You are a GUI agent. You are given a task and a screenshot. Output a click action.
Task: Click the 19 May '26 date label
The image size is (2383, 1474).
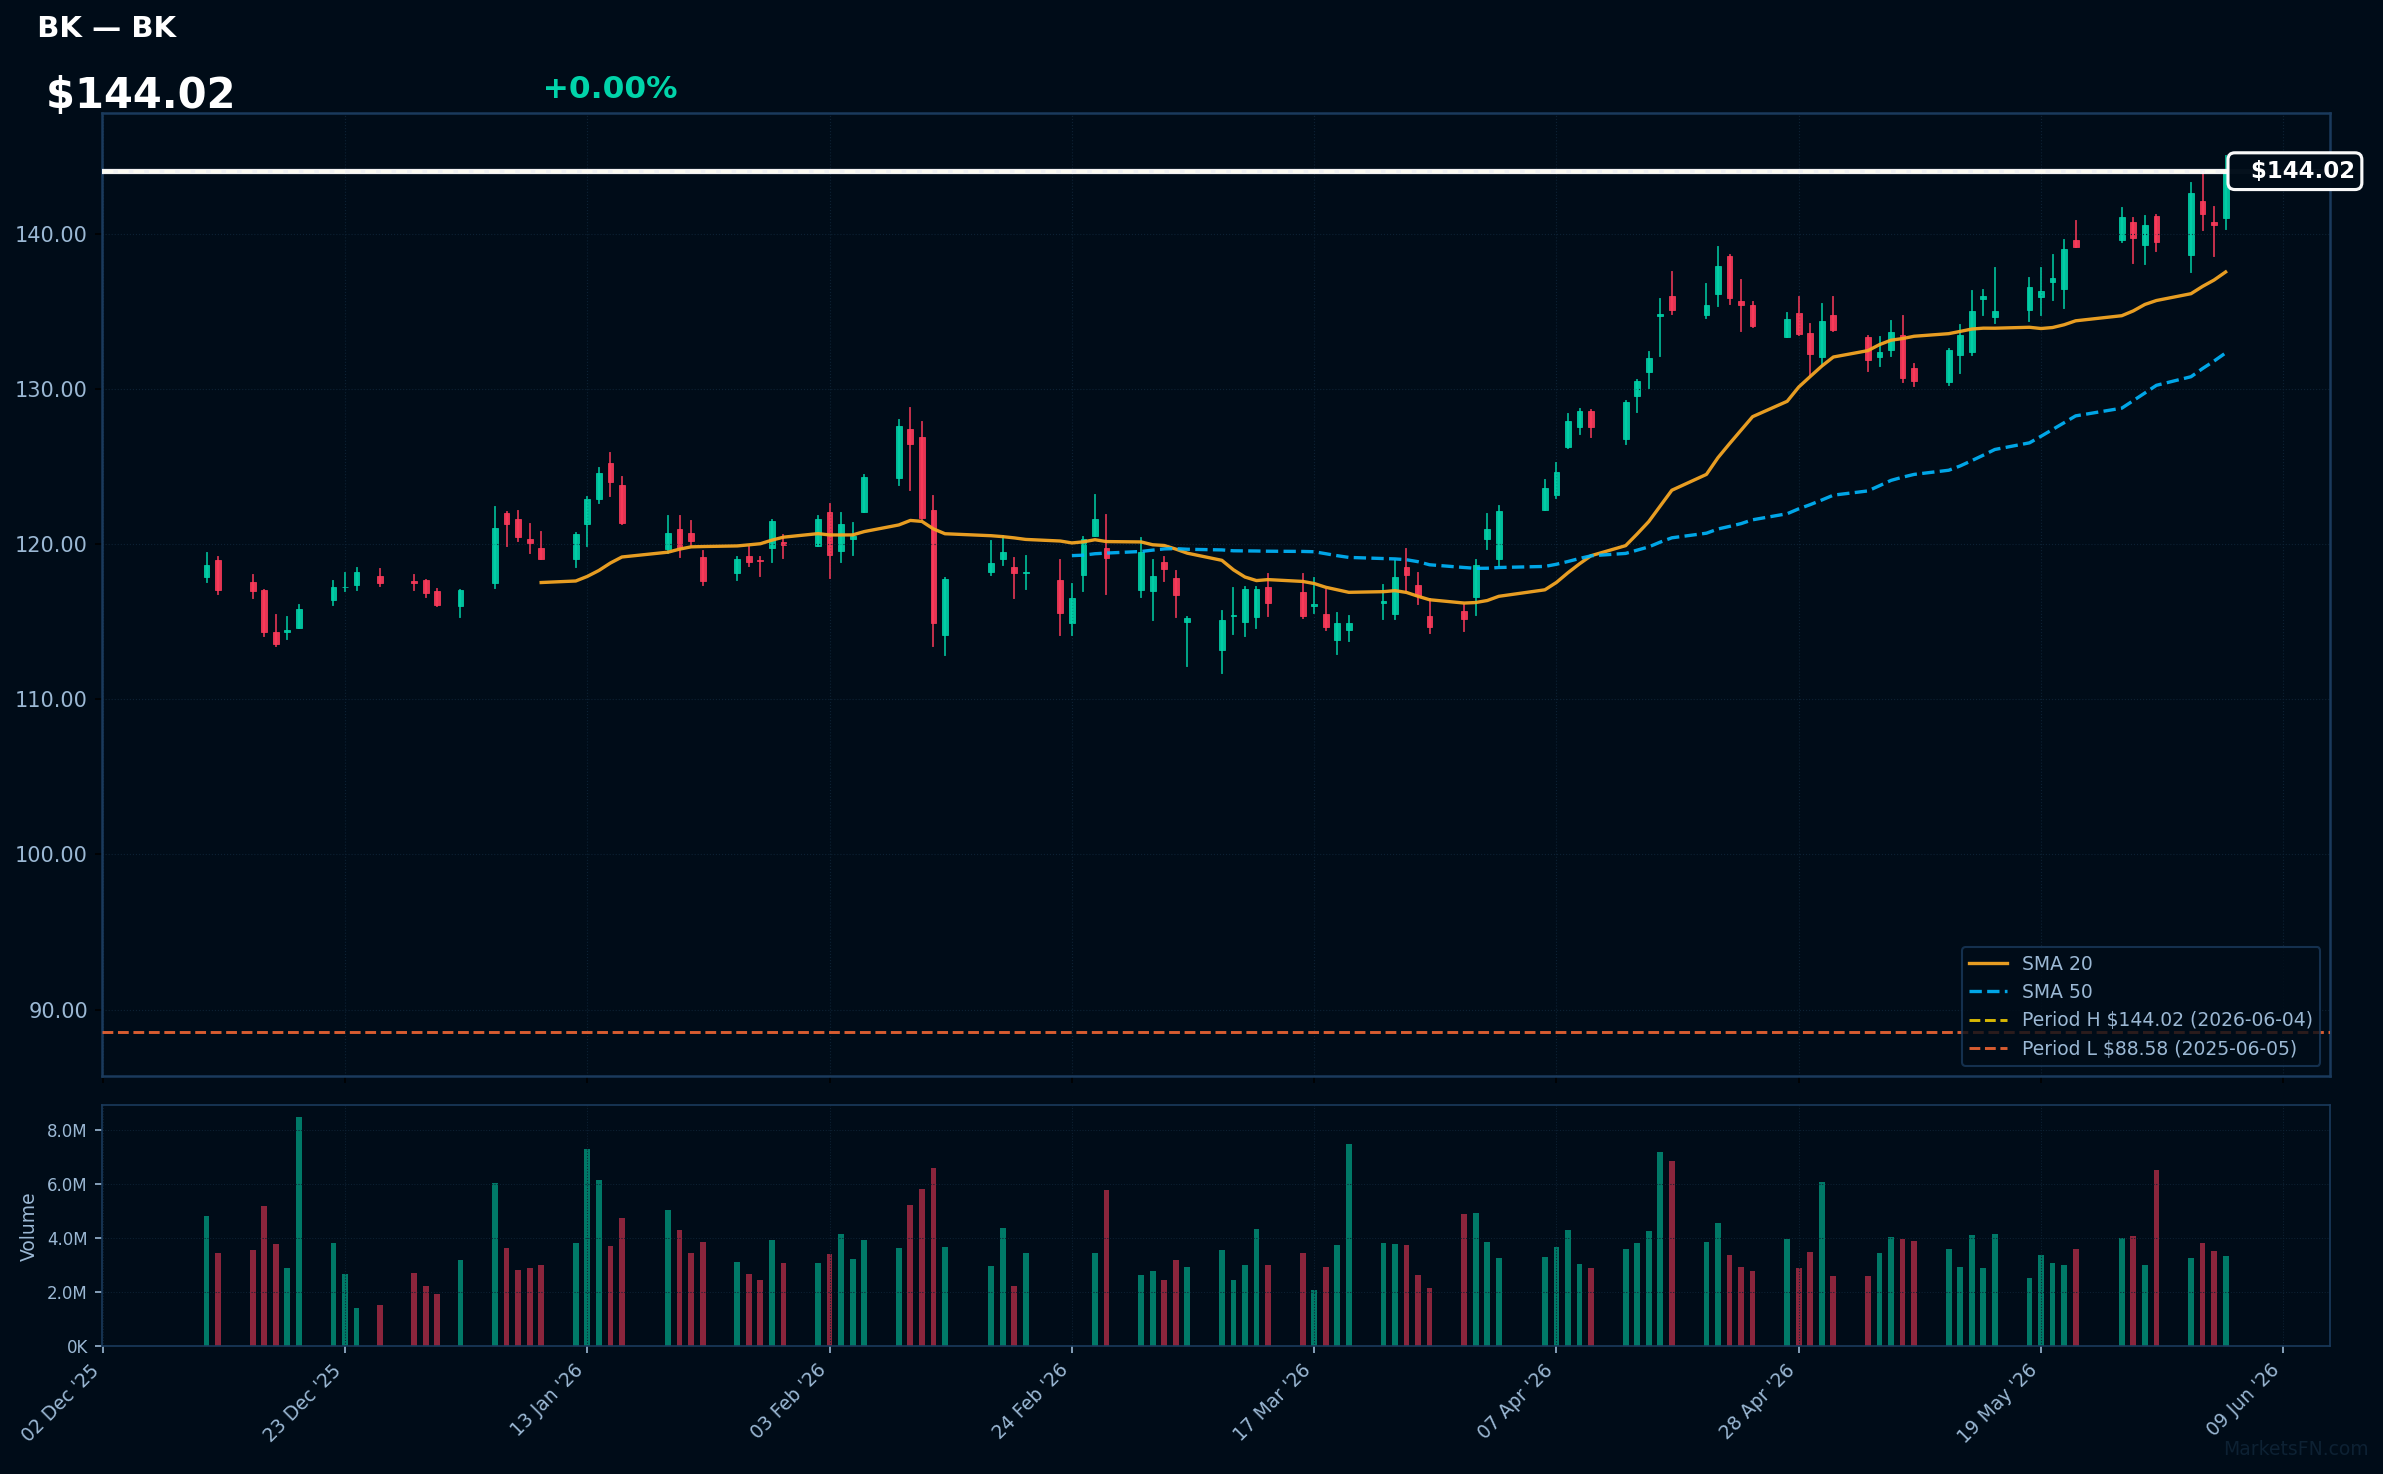[x=1997, y=1402]
